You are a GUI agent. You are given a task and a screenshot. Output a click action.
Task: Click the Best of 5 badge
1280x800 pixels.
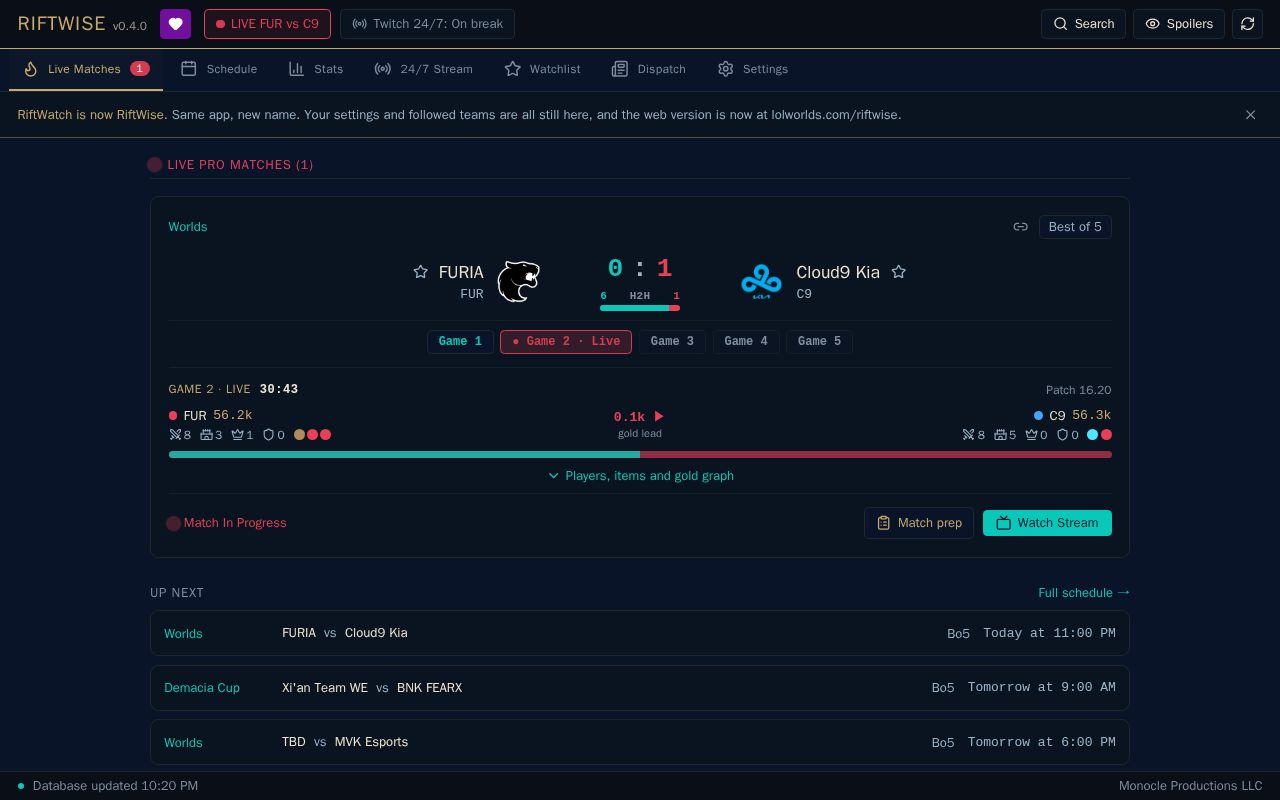(x=1075, y=227)
